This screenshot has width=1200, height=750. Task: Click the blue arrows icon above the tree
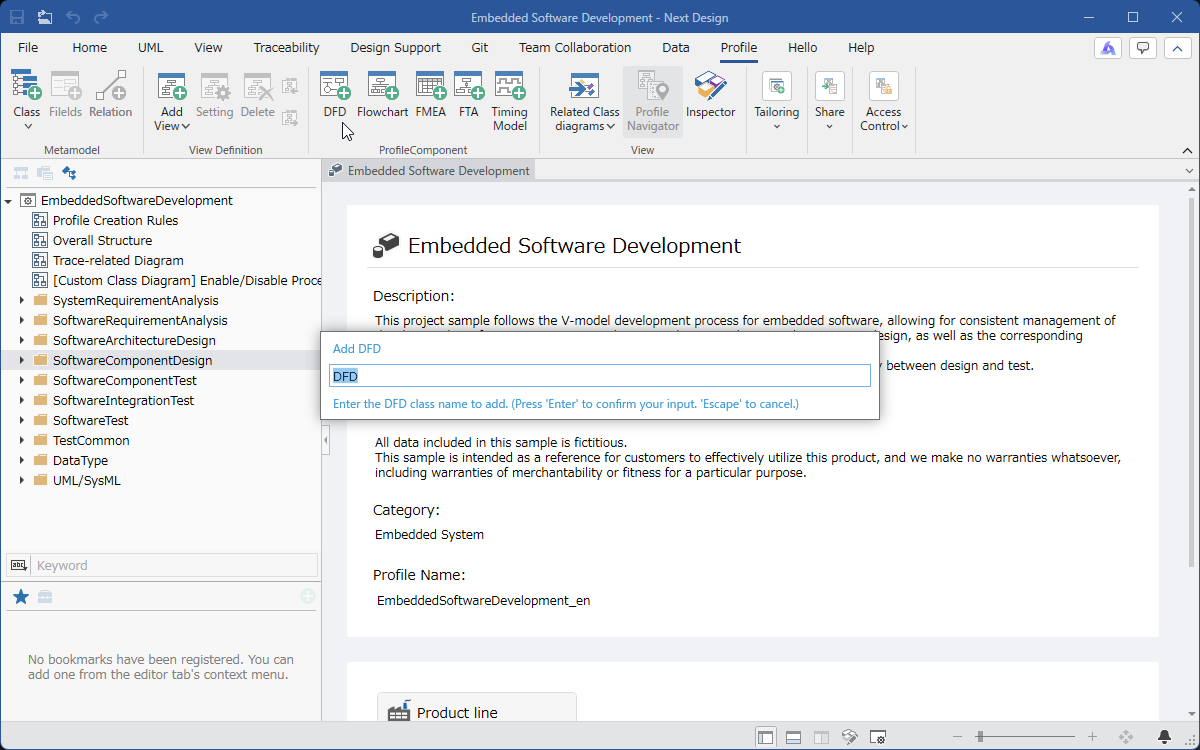pyautogui.click(x=69, y=173)
